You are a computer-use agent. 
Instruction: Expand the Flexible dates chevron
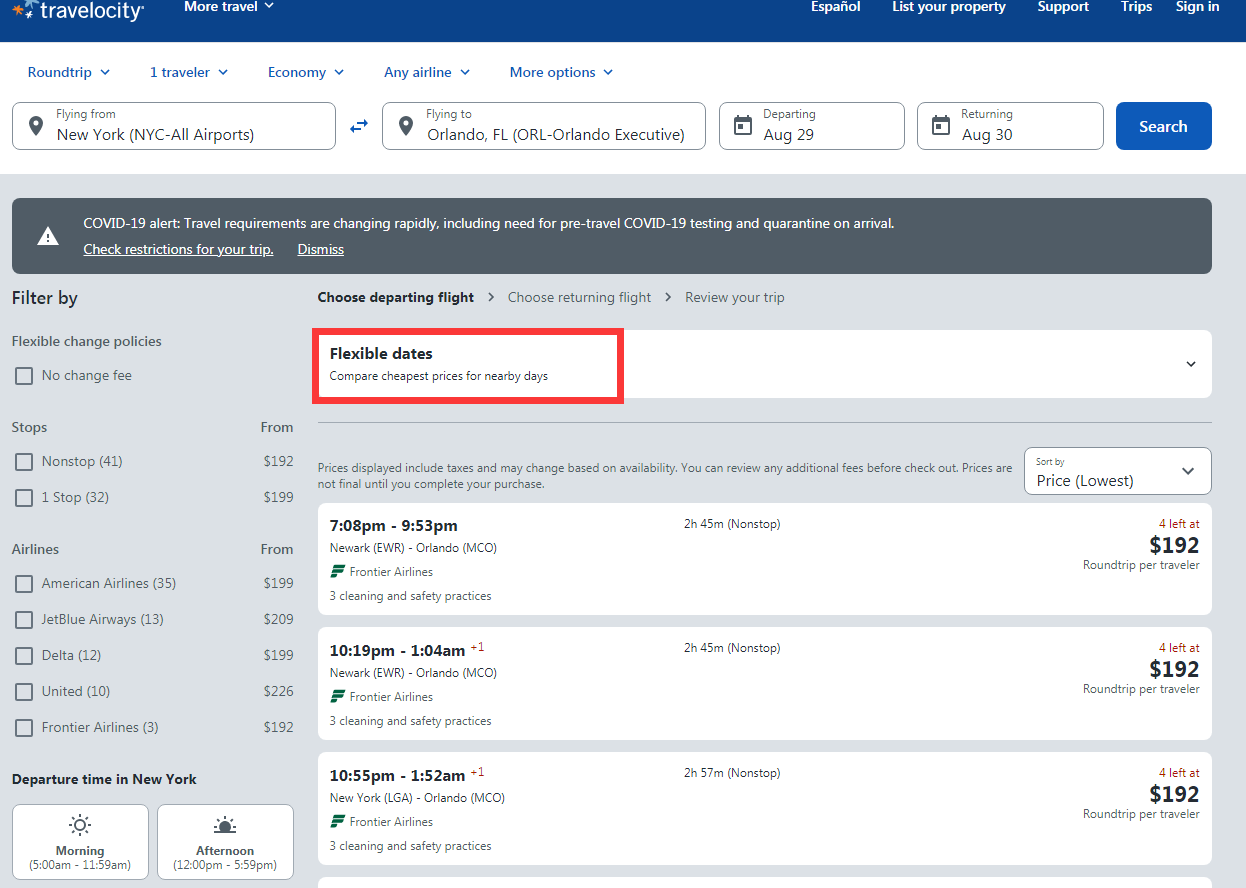coord(1191,364)
